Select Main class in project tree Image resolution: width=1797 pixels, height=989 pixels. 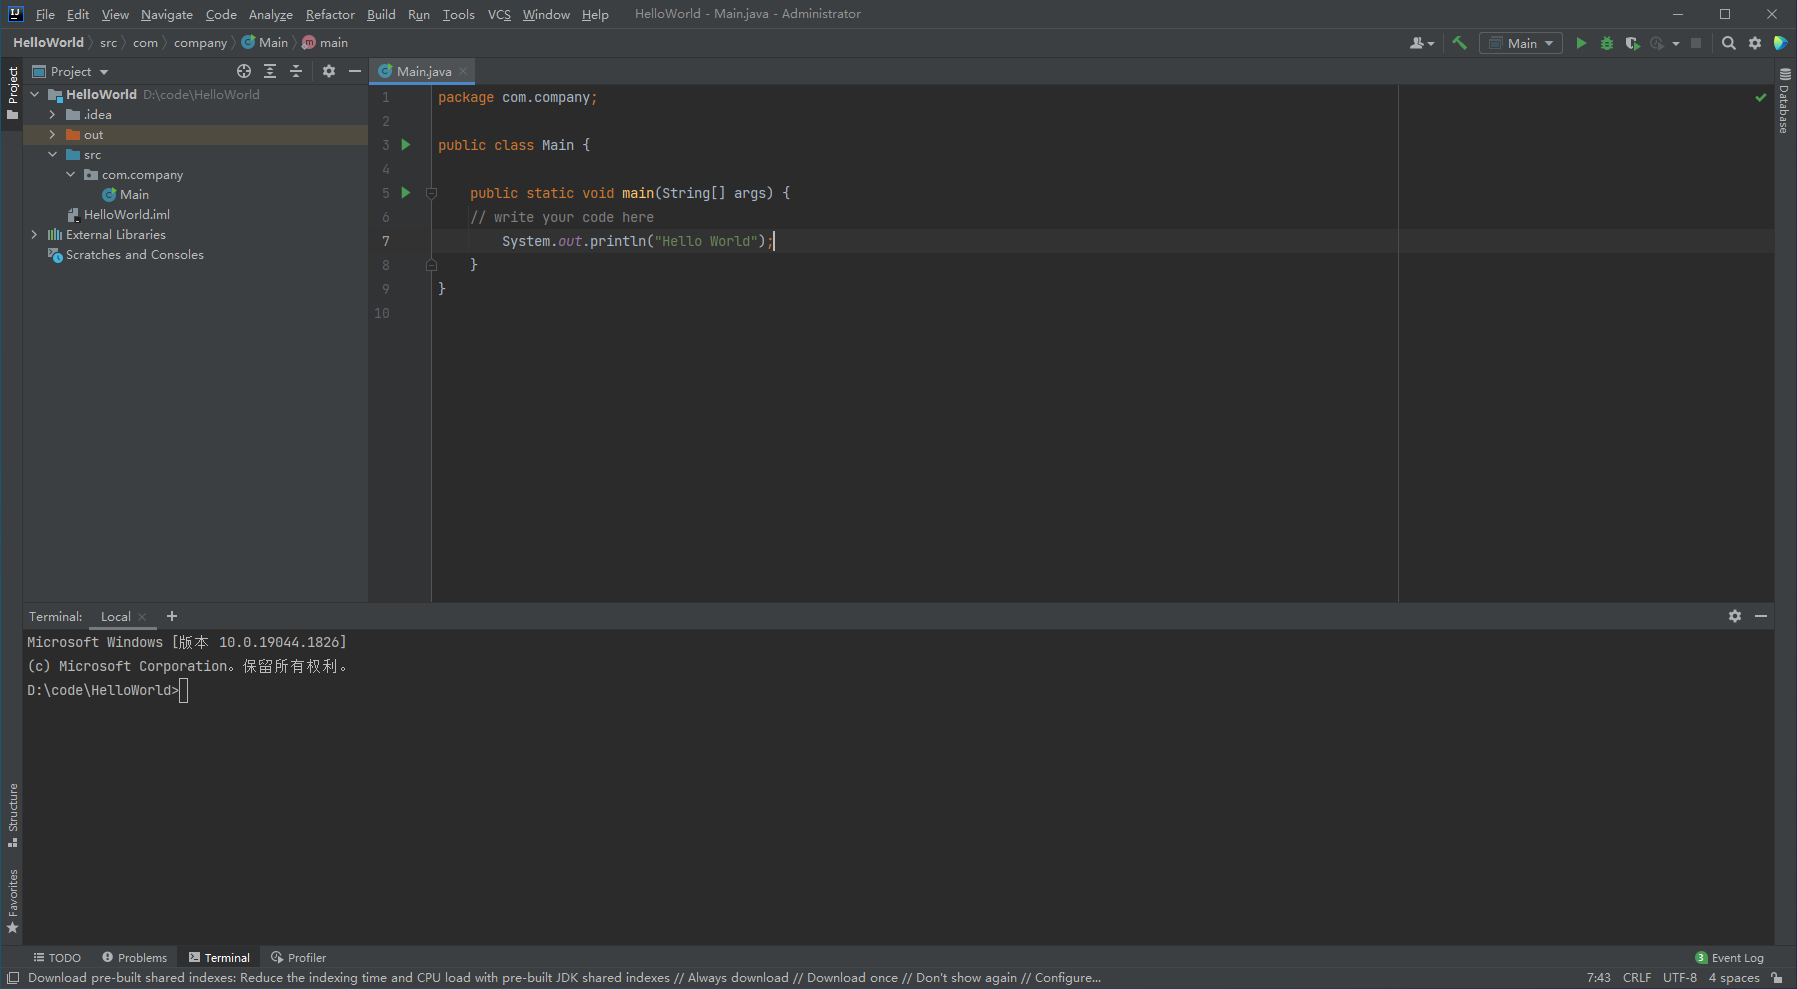(134, 194)
